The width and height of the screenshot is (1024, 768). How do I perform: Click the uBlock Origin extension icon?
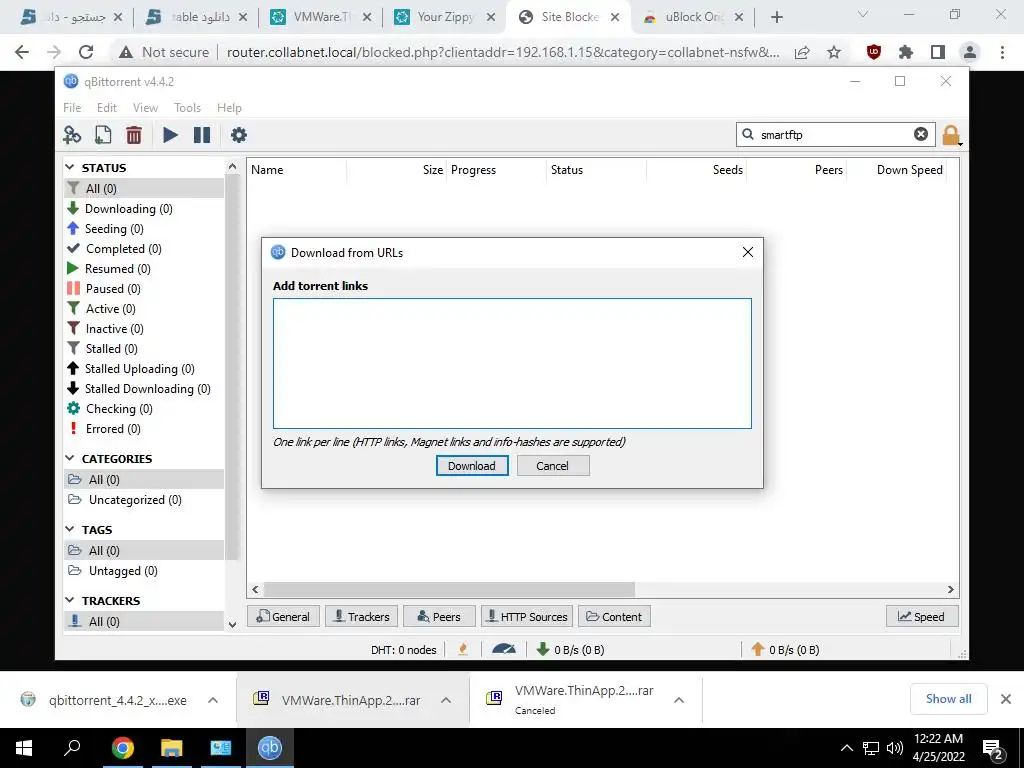pos(873,52)
